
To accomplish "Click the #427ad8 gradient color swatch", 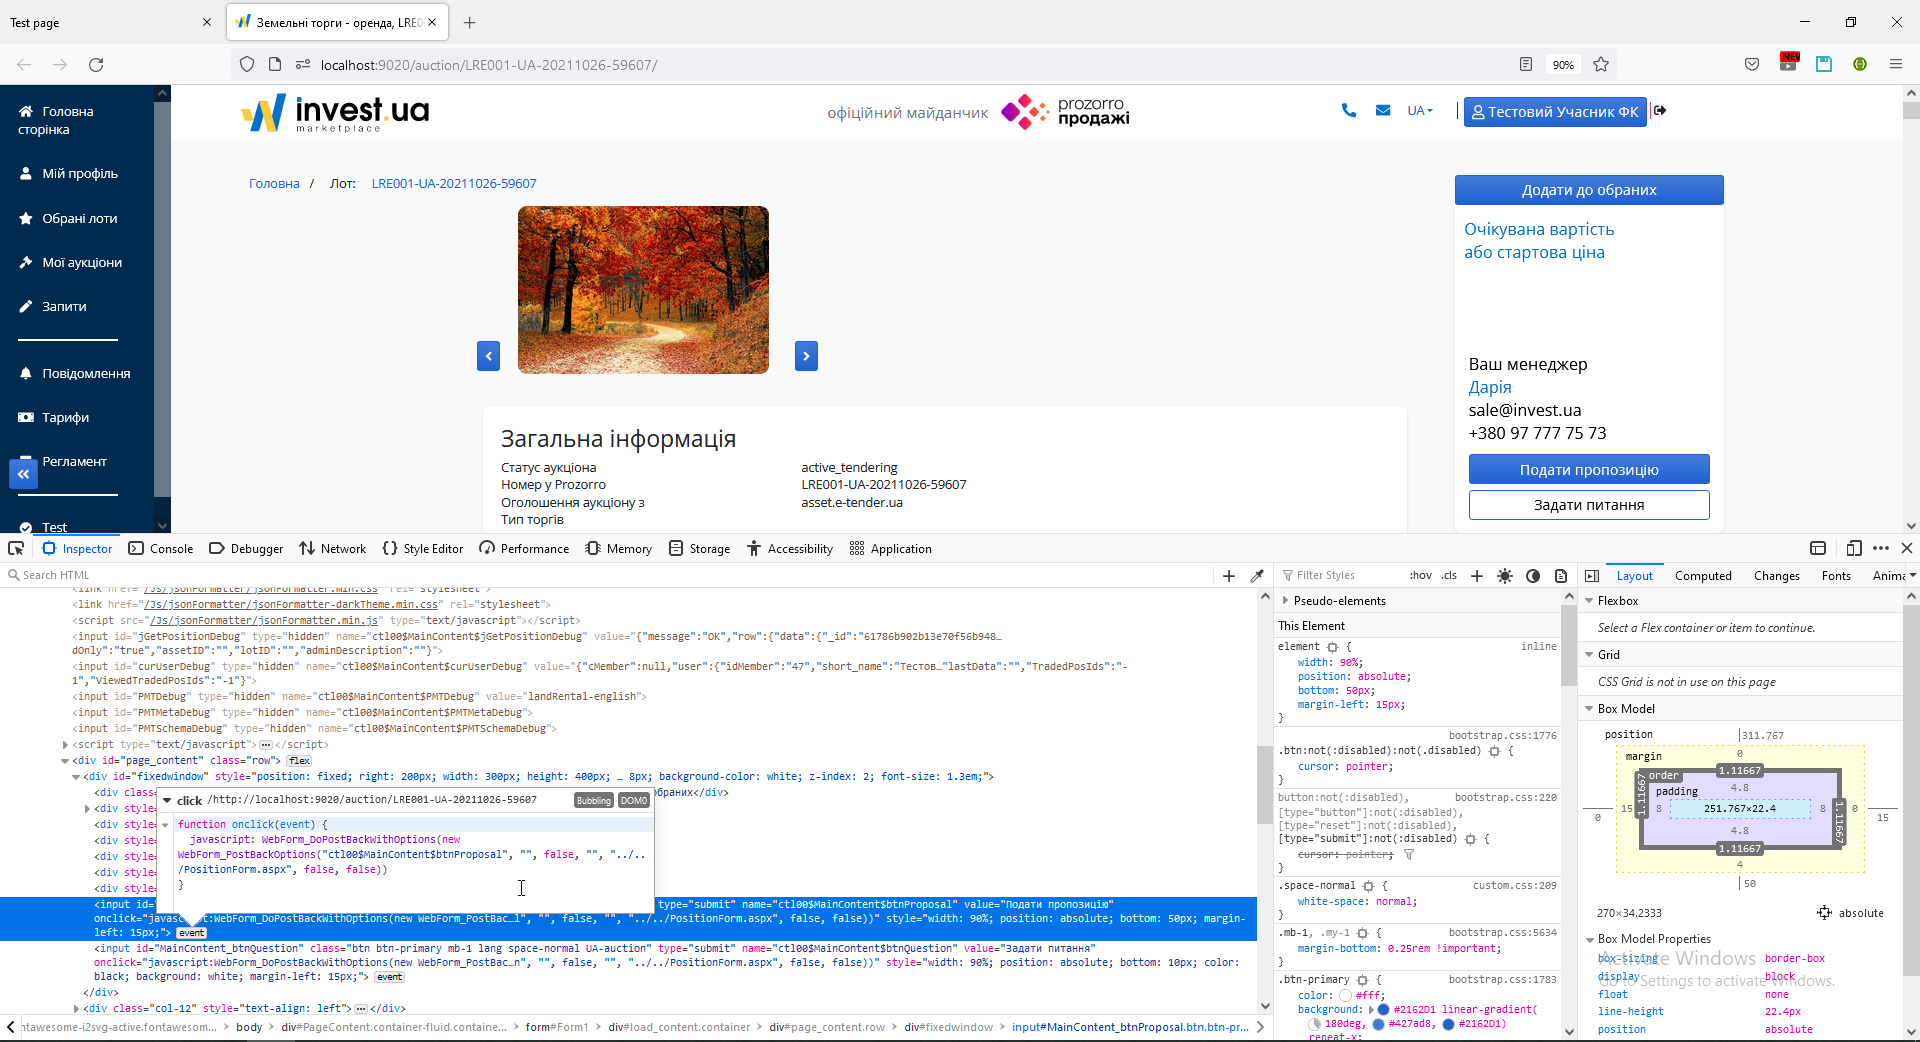I will 1379,1024.
